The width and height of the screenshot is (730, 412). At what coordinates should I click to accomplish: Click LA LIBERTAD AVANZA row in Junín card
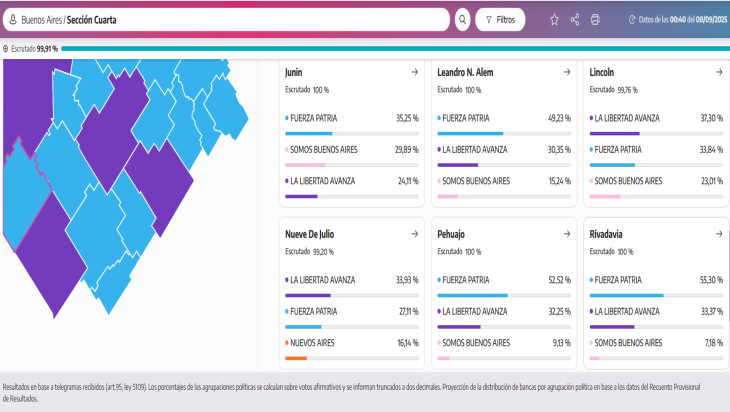click(x=352, y=181)
